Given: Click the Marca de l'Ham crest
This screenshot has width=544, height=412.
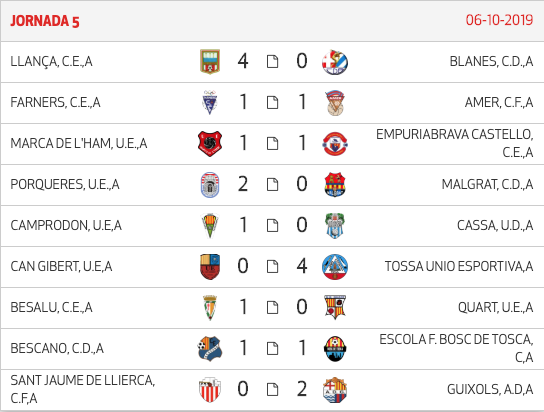Looking at the screenshot, I should pos(210,144).
